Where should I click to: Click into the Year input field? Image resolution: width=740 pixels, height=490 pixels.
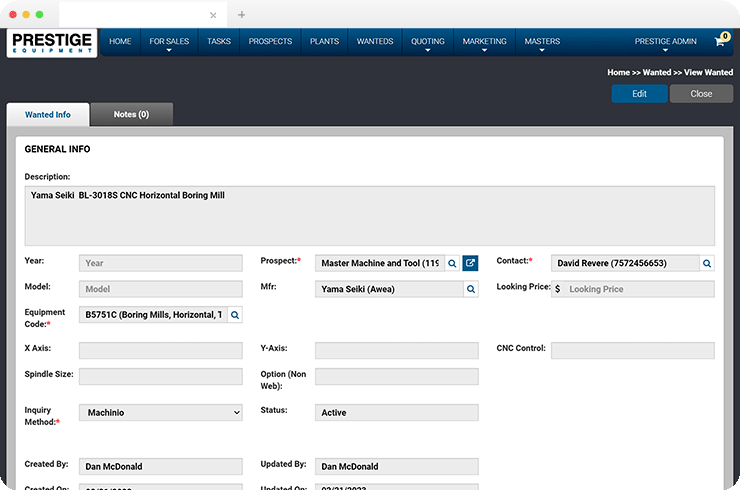pyautogui.click(x=160, y=263)
